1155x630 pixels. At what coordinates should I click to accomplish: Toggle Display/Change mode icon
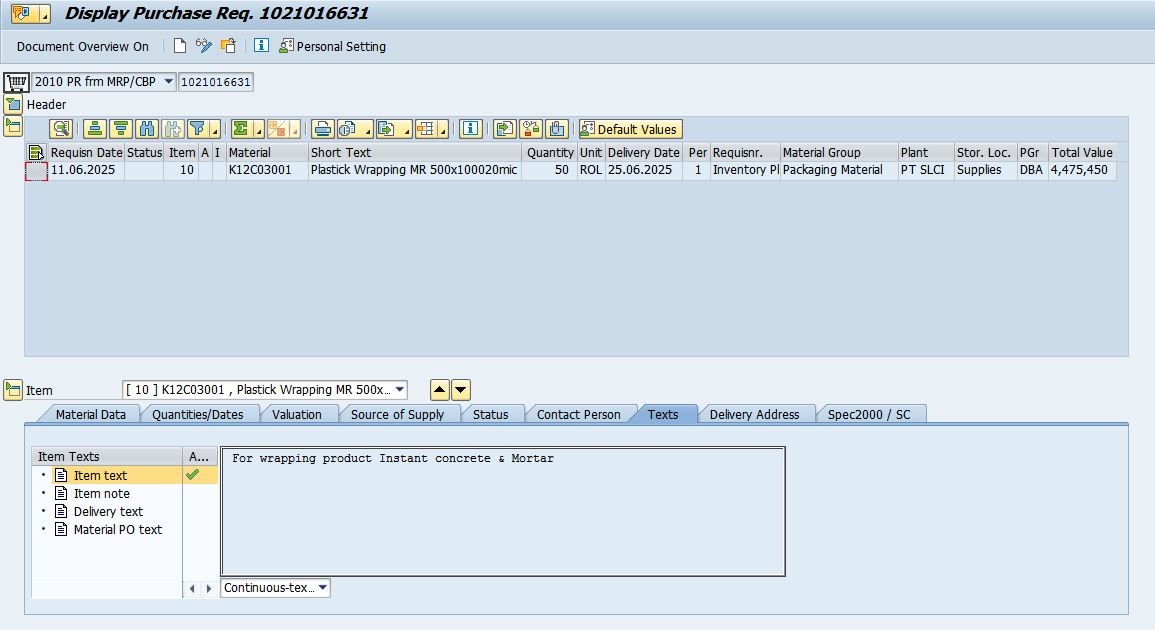point(203,46)
